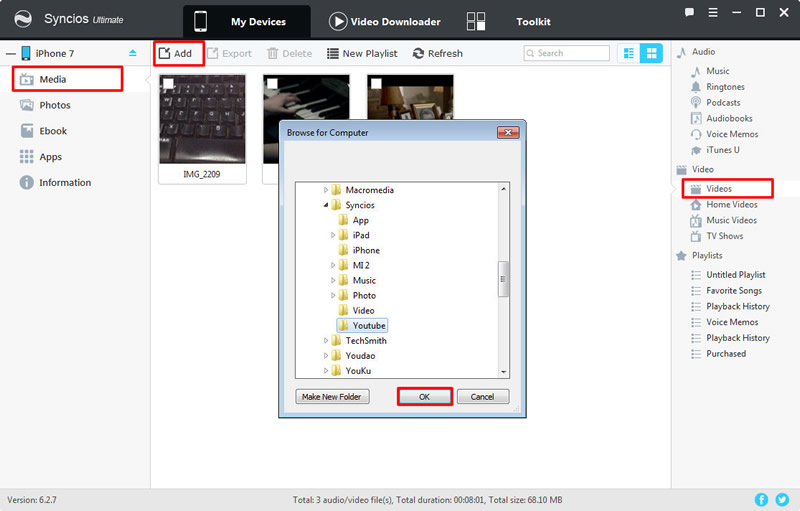Open Favorite Songs playlist
Image resolution: width=800 pixels, height=511 pixels.
click(734, 291)
